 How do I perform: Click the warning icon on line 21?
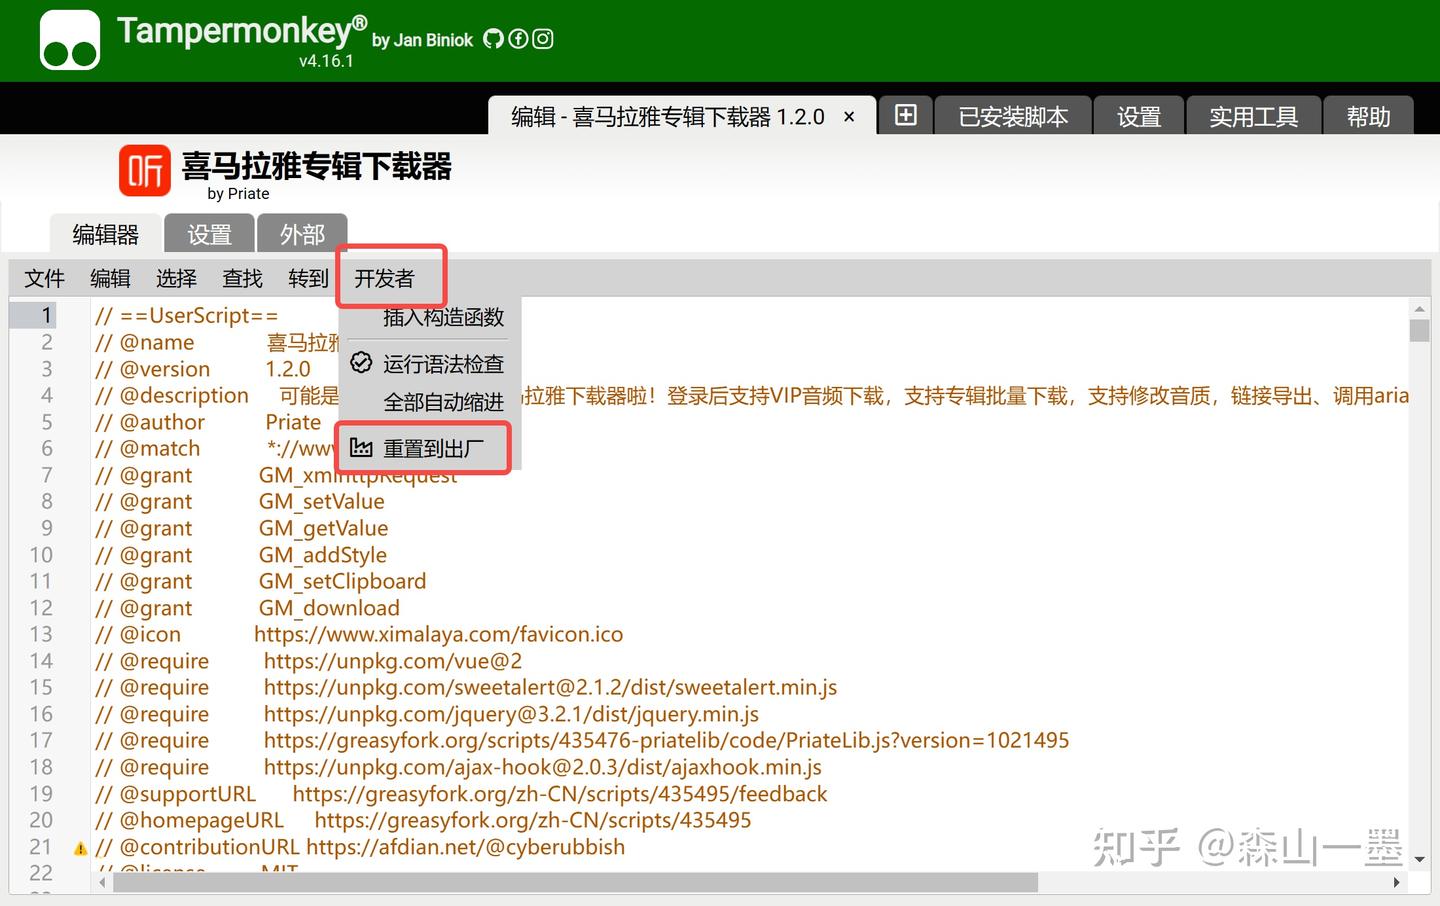79,848
